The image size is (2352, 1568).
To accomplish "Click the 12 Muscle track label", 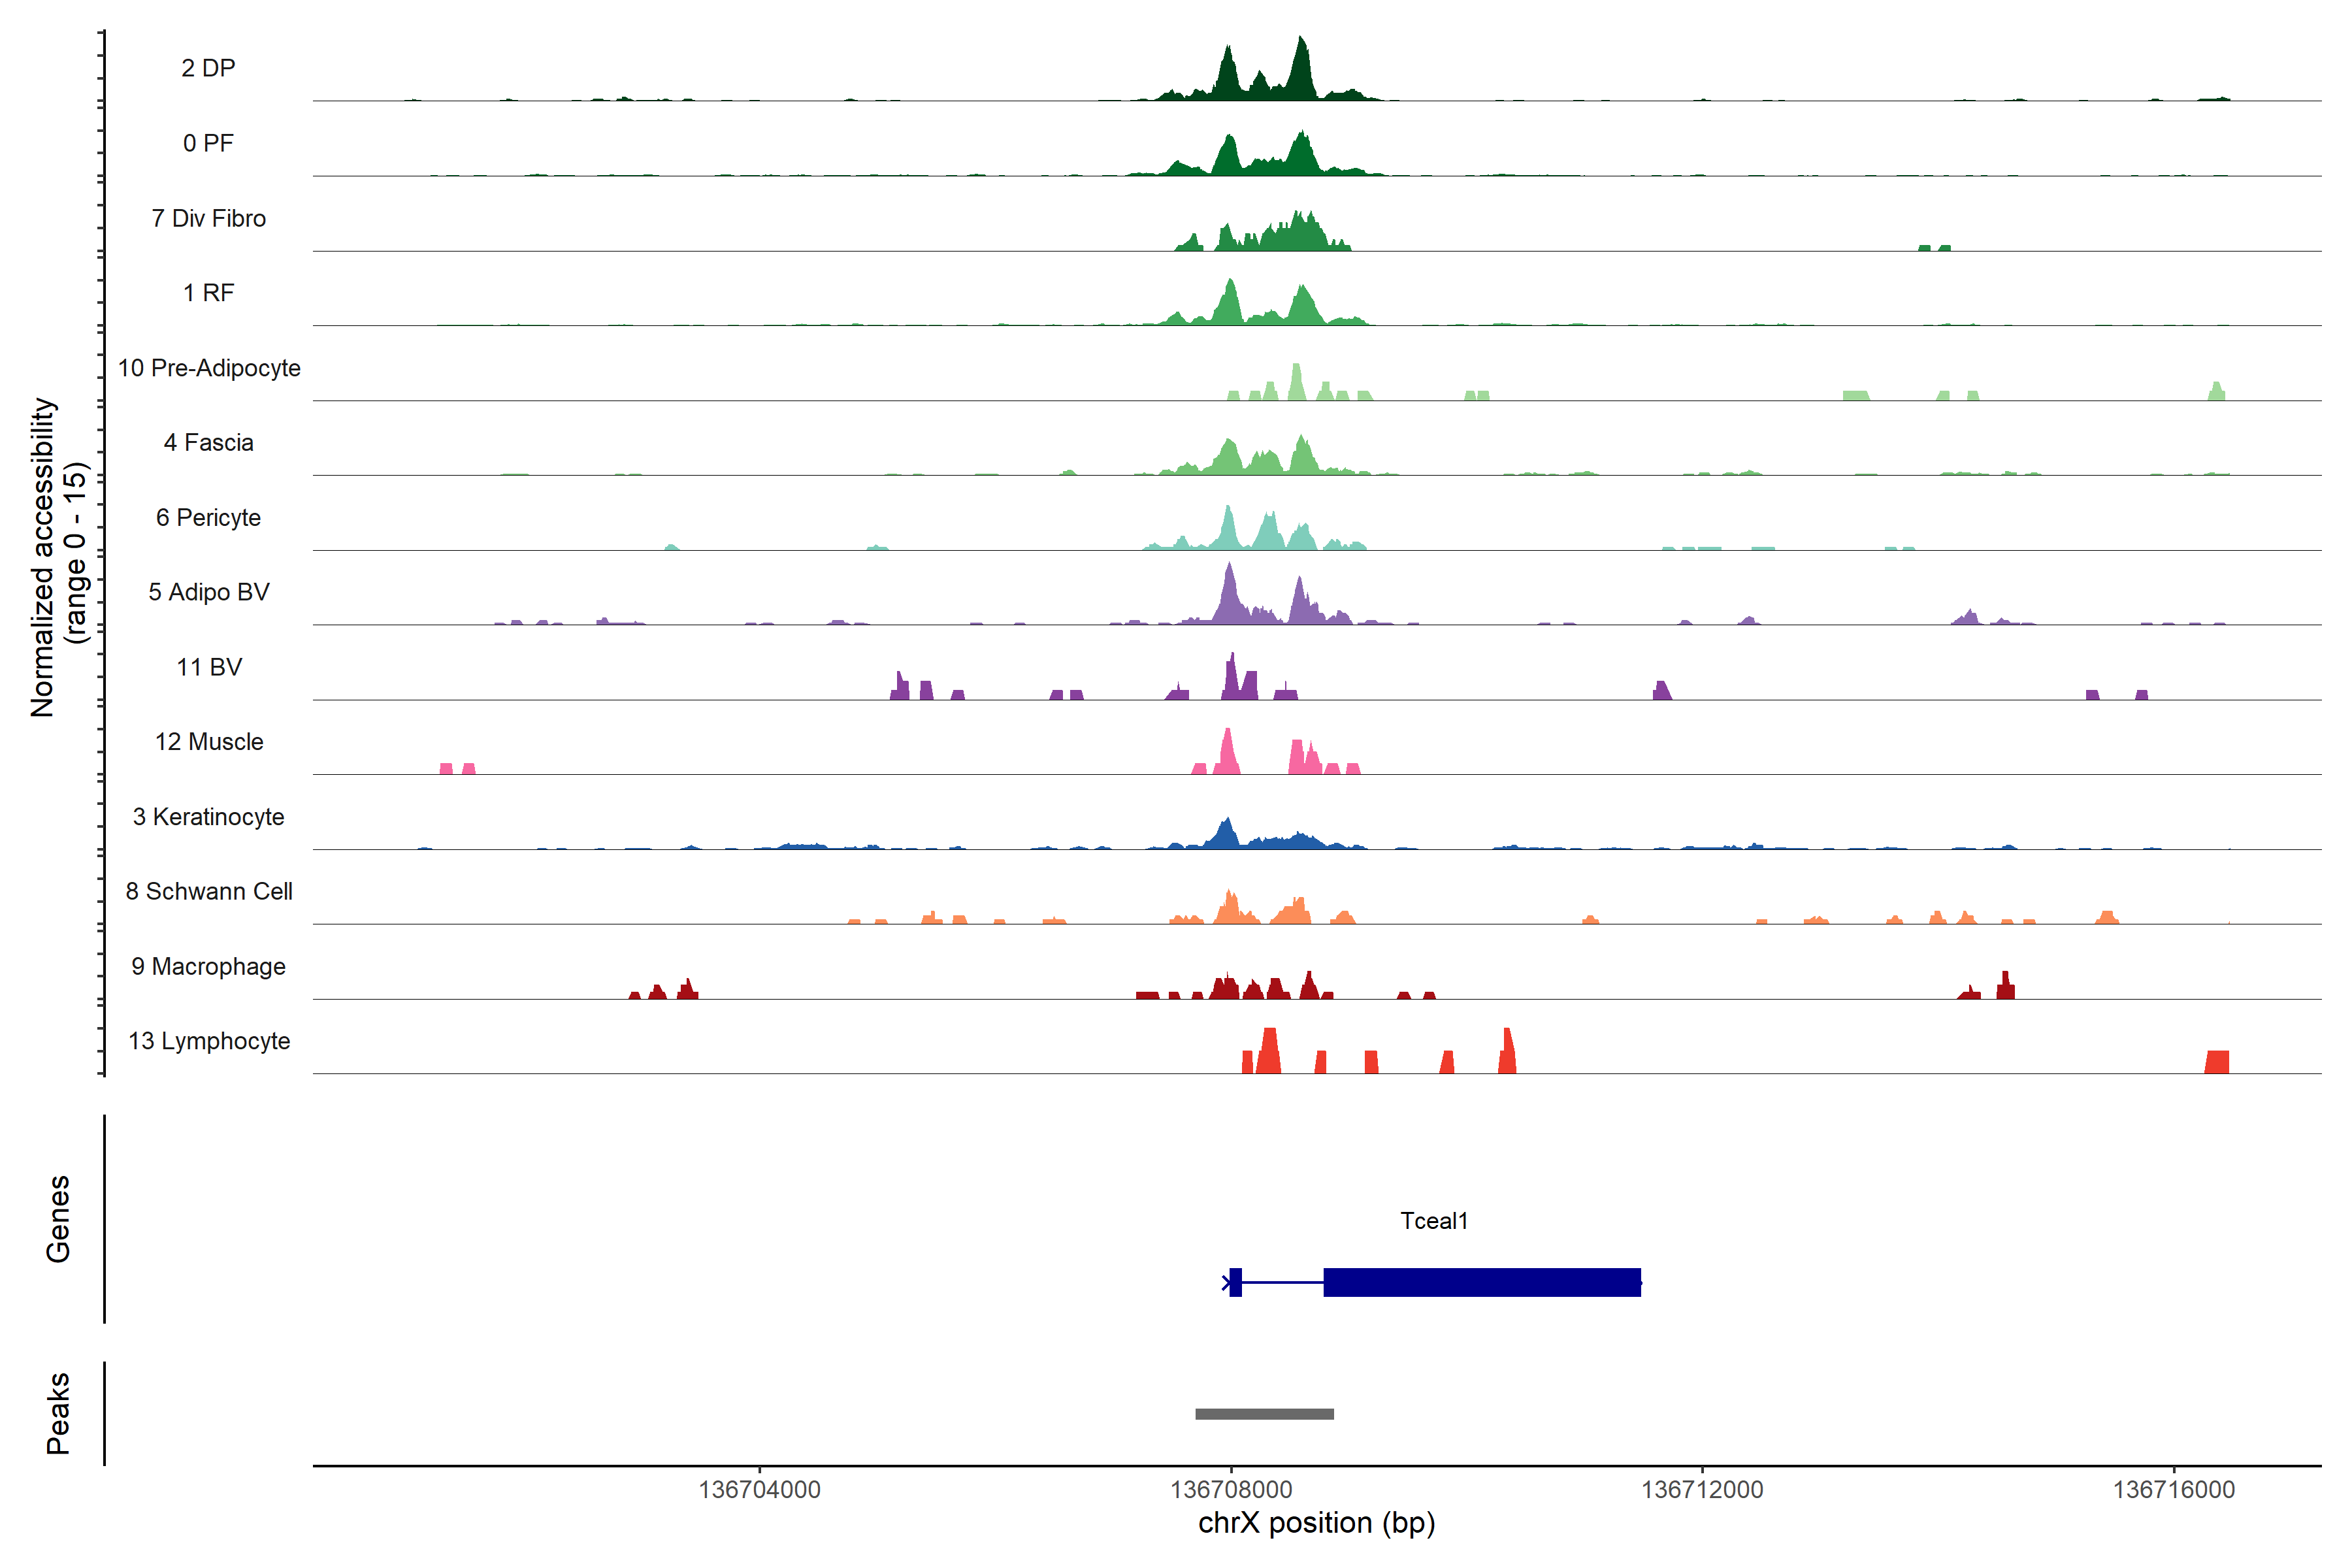I will 208,742.
